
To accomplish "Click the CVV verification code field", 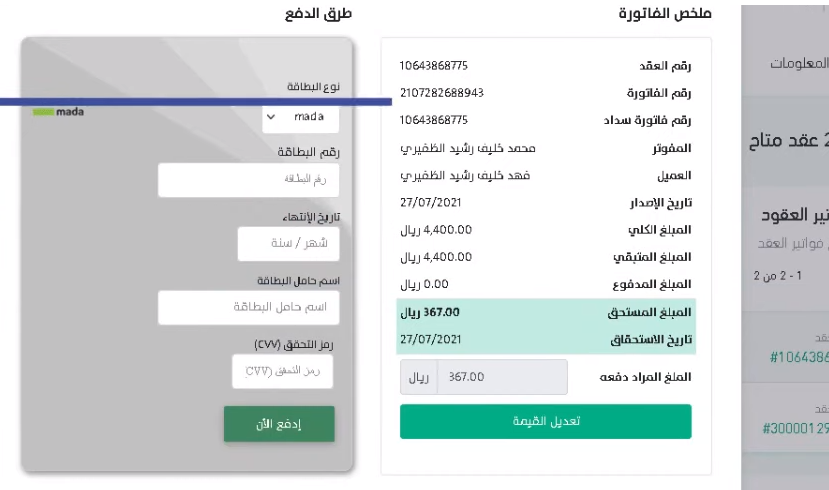I will click(x=282, y=371).
